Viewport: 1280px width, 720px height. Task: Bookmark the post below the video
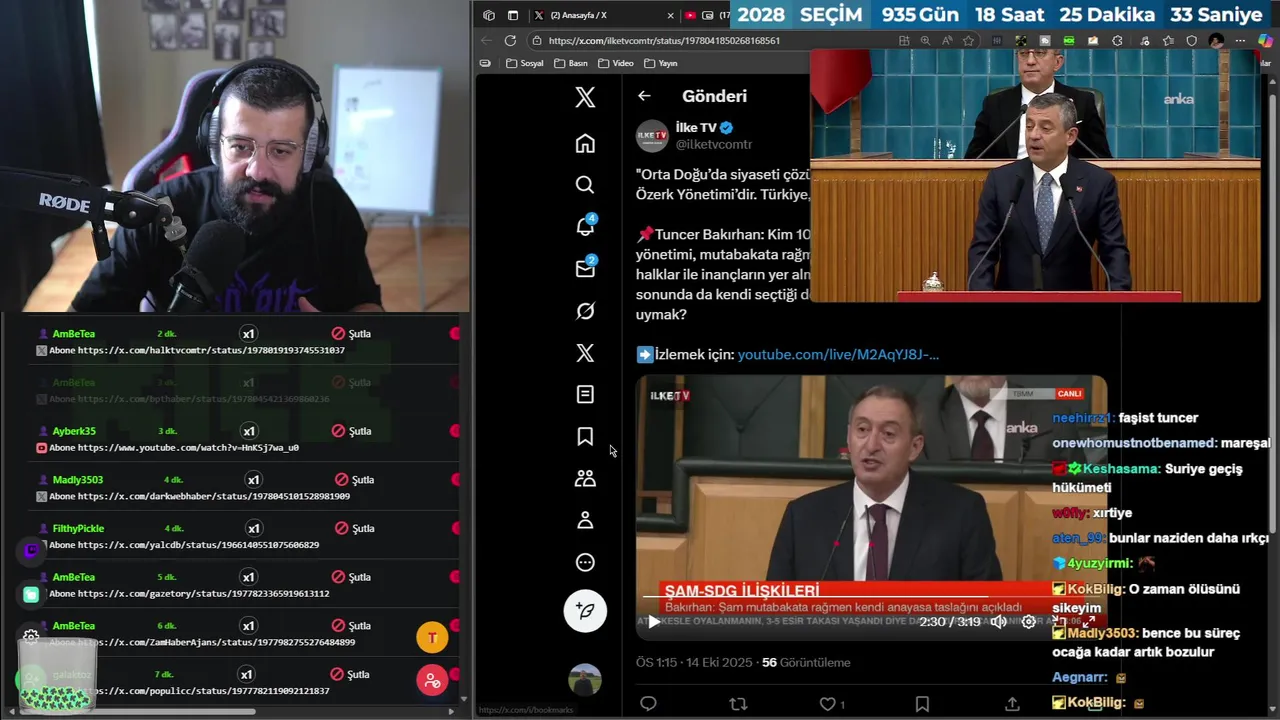click(x=922, y=704)
